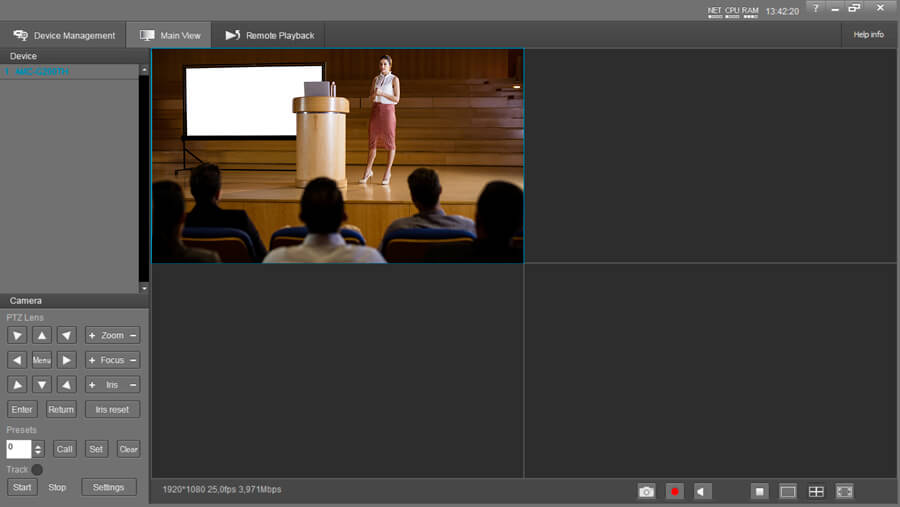Take a snapshot with the camera icon
Screen dimensions: 900x507
point(646,491)
